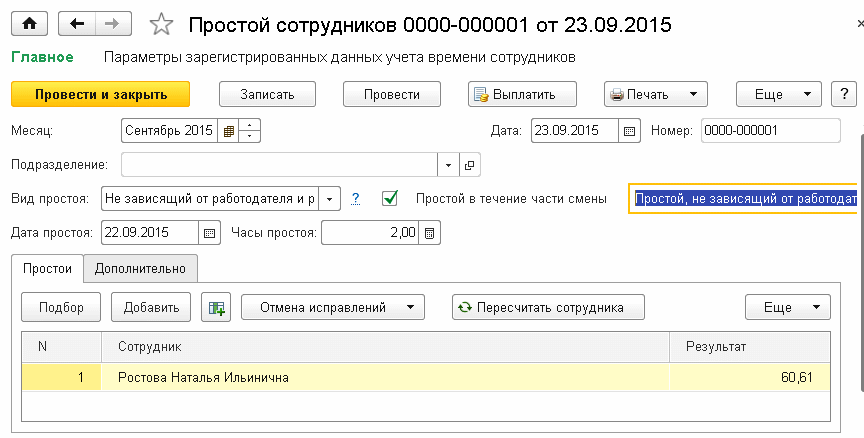This screenshot has width=864, height=438.
Task: Click the add-rows table icon
Action: [x=216, y=307]
